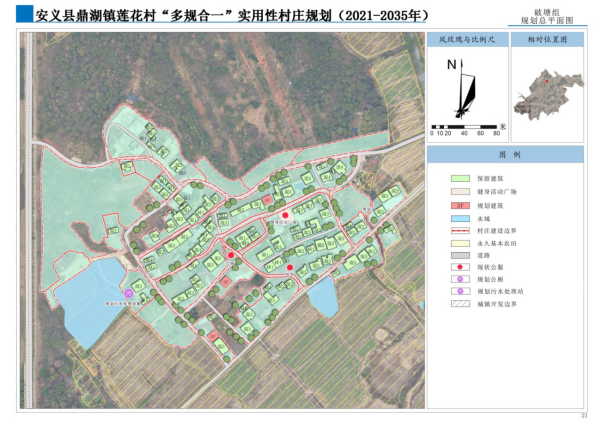Click the village construction boundary legend symbol
This screenshot has width=602, height=426.
pos(460,230)
